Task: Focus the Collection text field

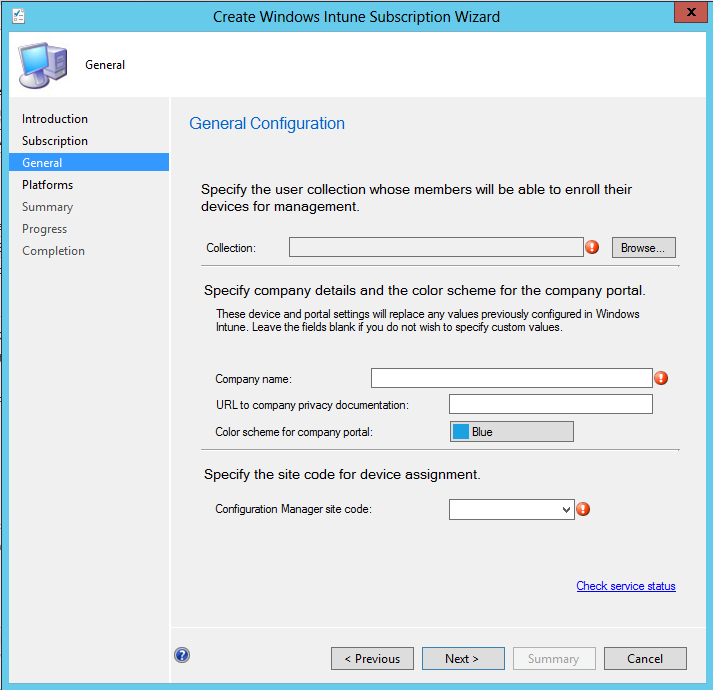Action: point(436,247)
